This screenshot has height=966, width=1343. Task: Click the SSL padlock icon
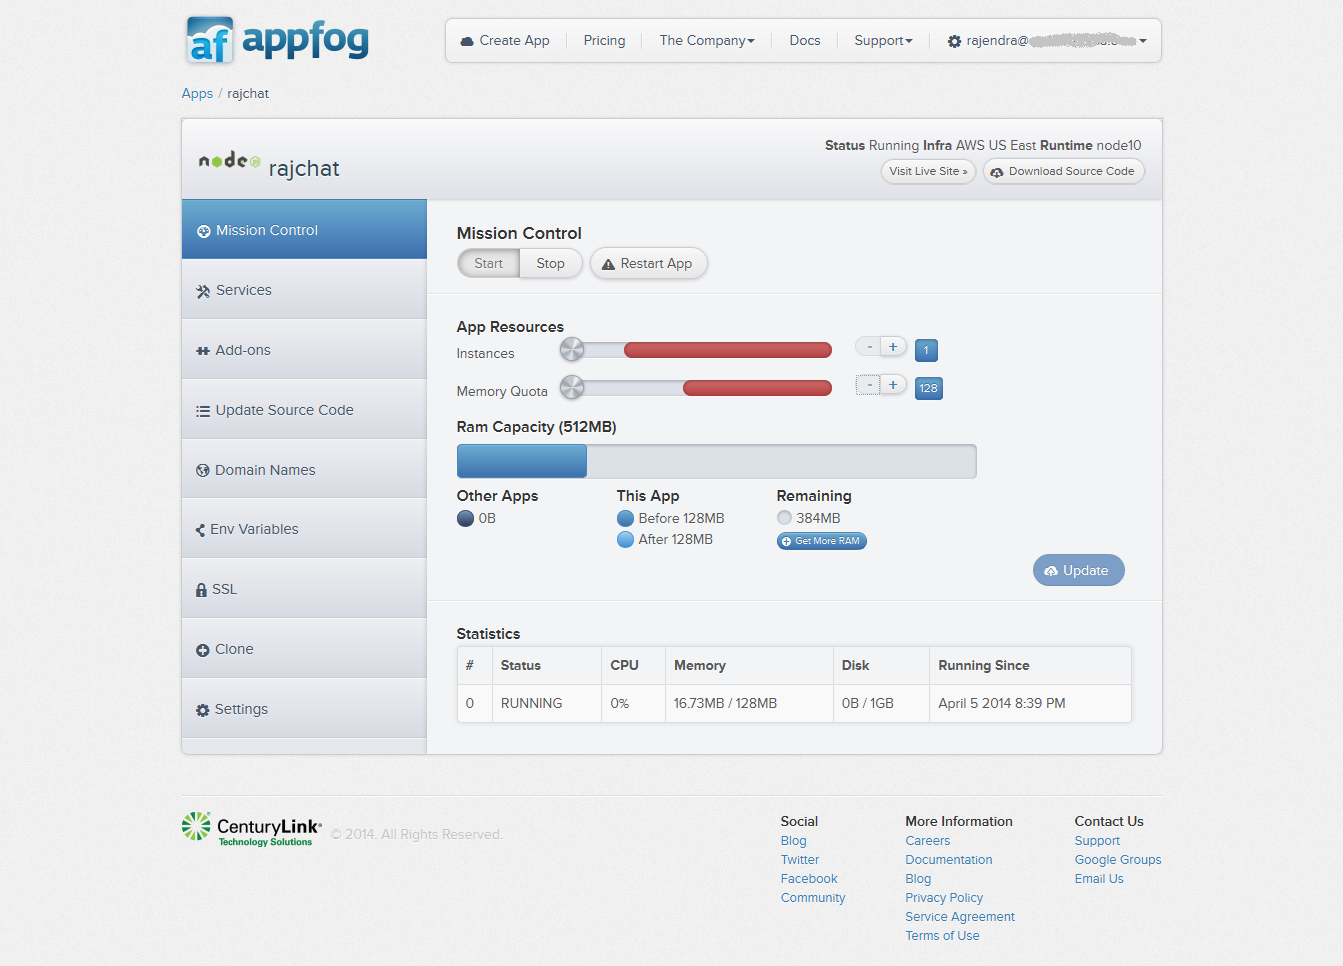click(201, 590)
